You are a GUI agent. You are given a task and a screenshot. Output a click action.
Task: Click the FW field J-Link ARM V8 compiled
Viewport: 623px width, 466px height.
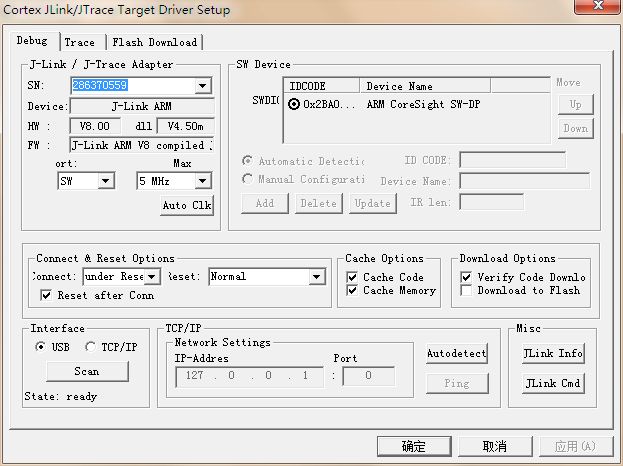pyautogui.click(x=142, y=145)
